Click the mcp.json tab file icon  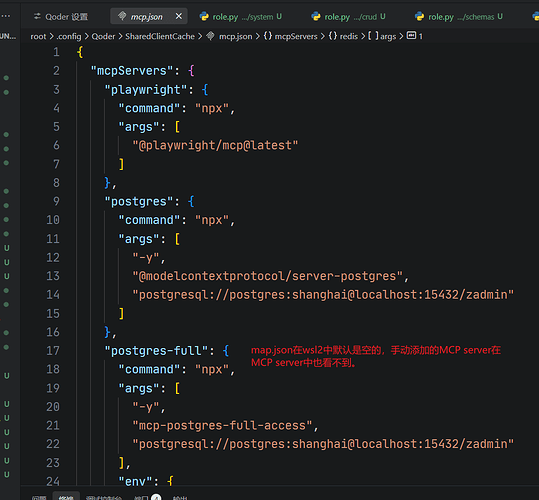coord(122,16)
